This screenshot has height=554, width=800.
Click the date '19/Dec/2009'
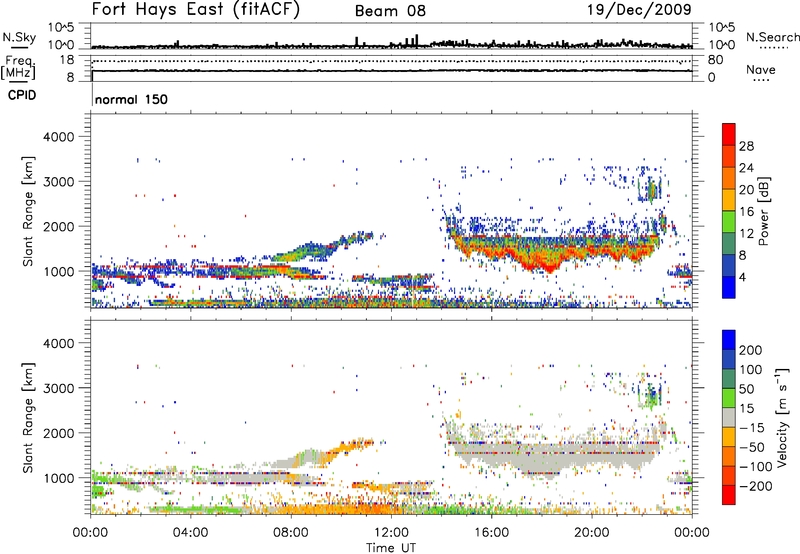tap(639, 9)
